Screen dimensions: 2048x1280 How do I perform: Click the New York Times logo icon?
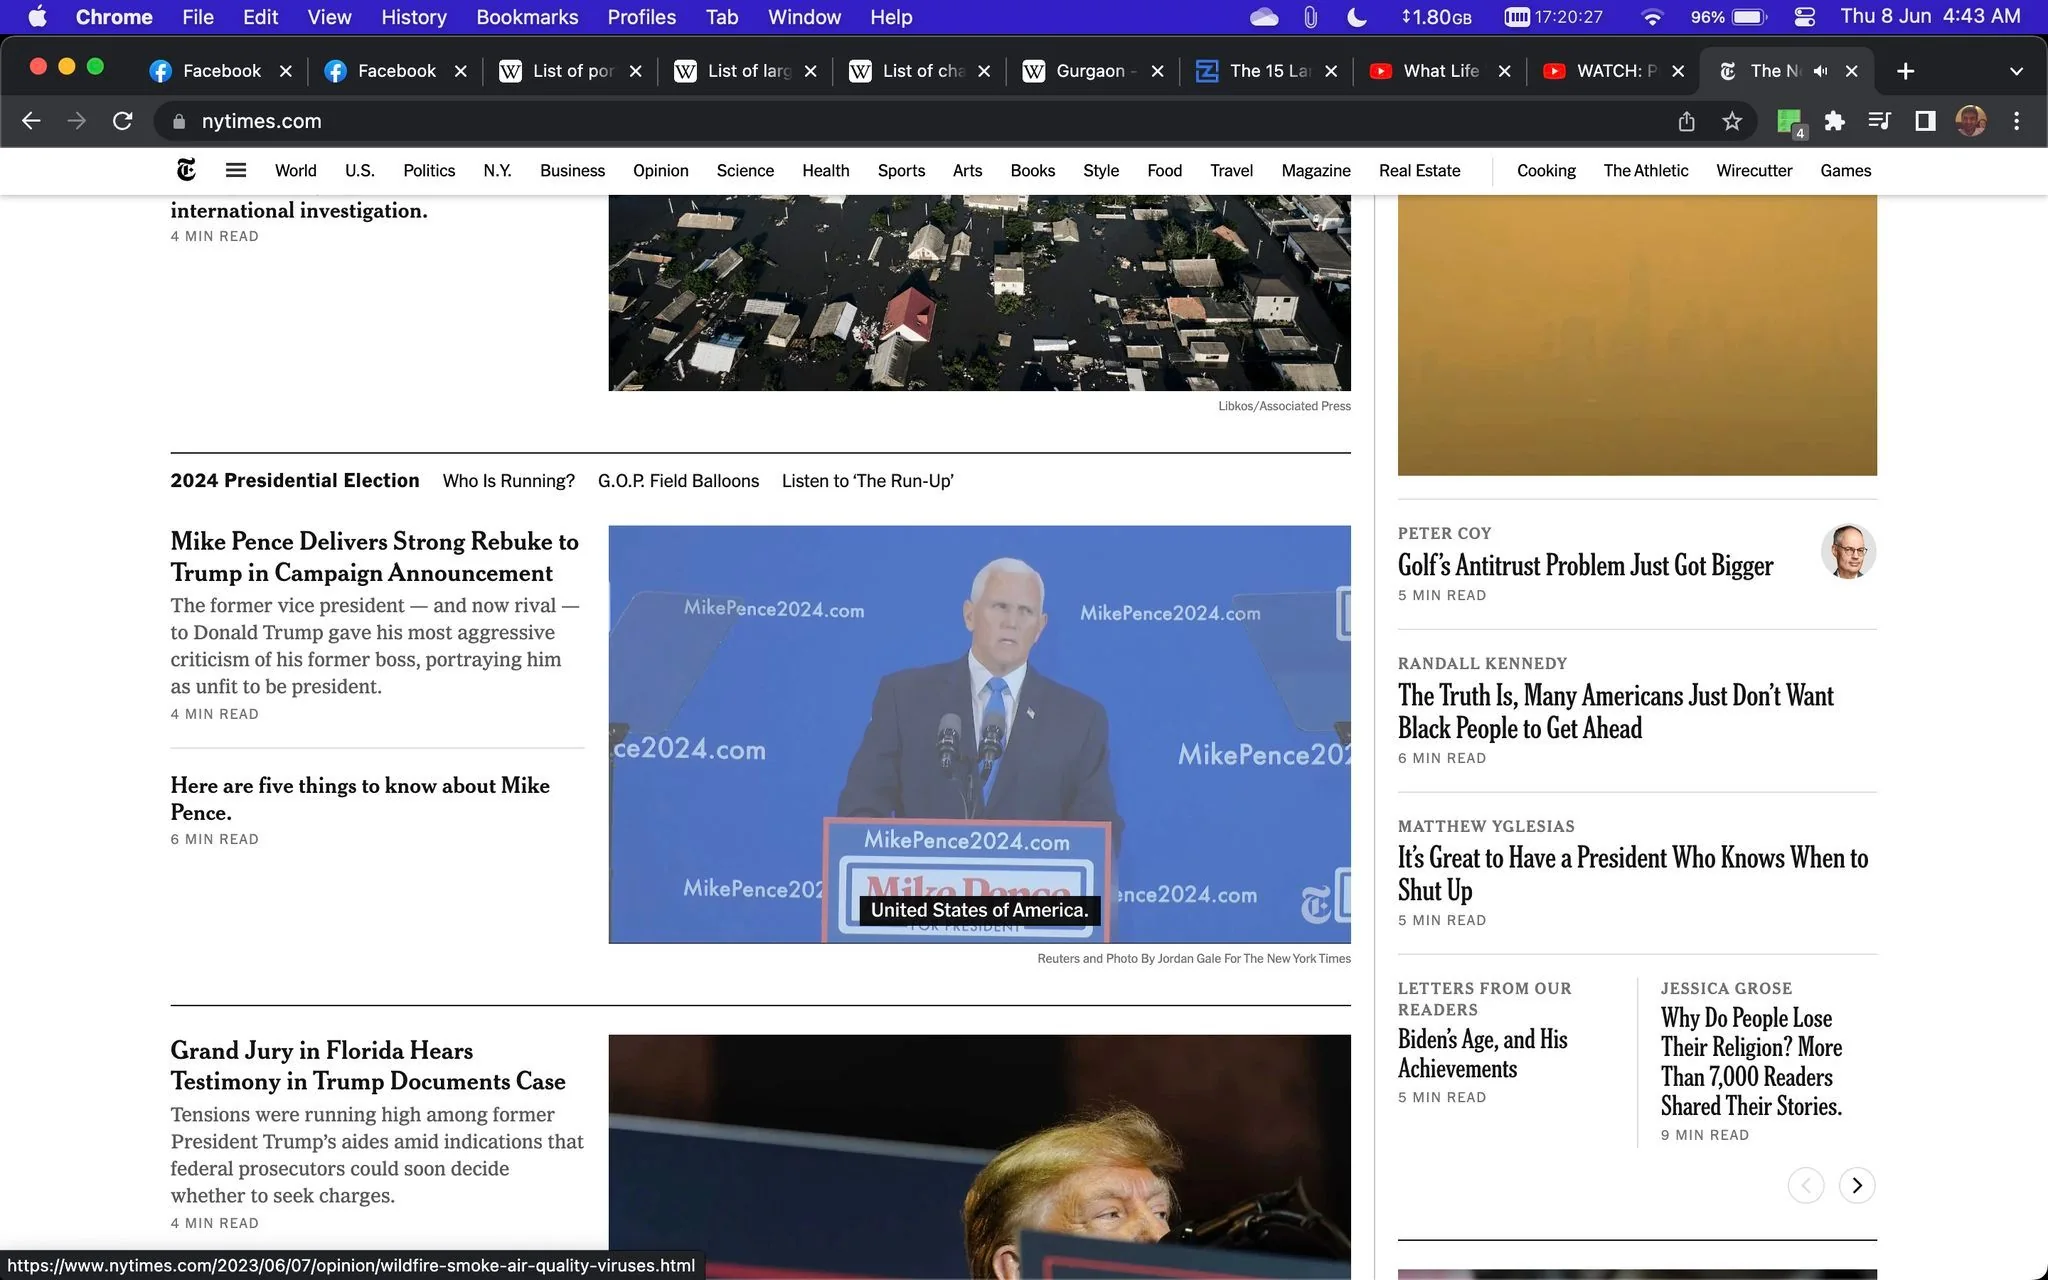186,170
